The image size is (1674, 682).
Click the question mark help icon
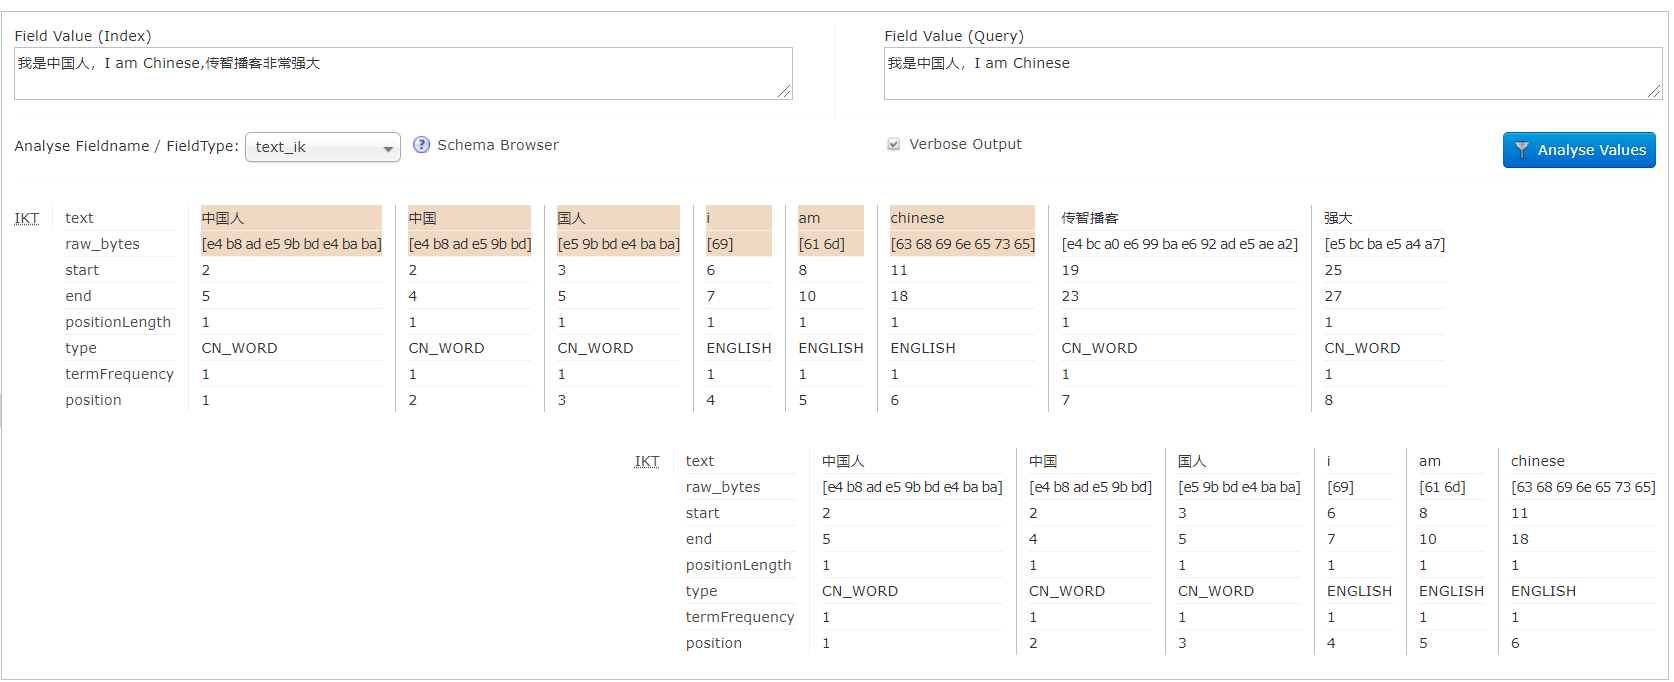pos(421,145)
